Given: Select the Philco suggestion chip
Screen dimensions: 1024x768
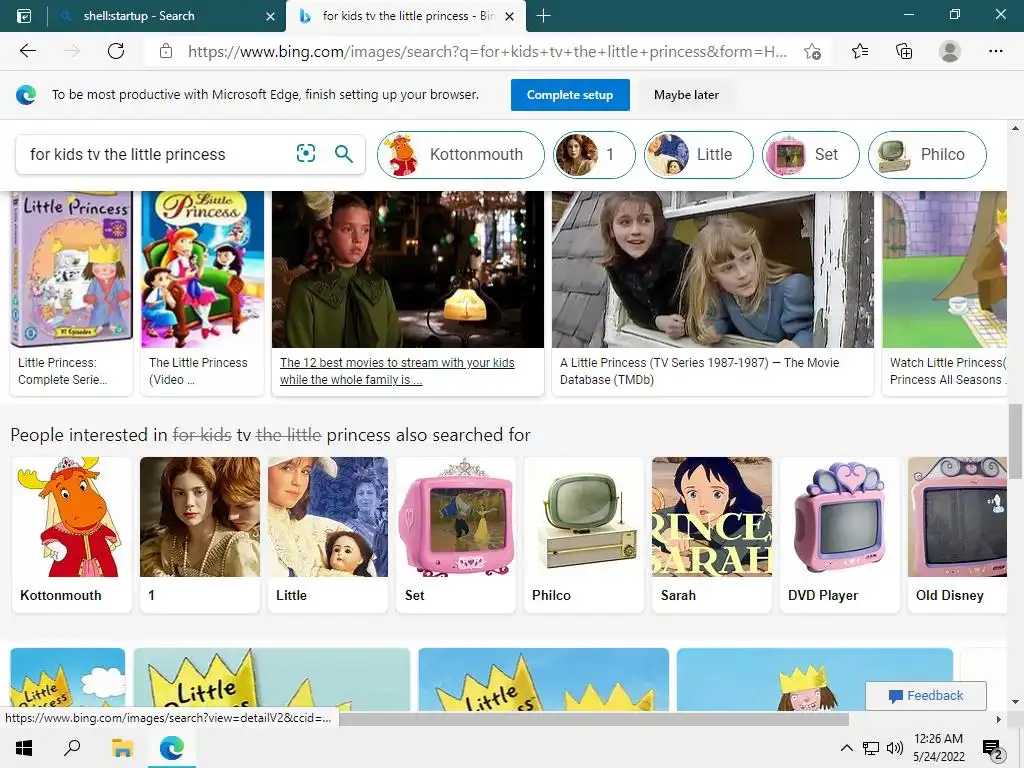Looking at the screenshot, I should pos(927,155).
